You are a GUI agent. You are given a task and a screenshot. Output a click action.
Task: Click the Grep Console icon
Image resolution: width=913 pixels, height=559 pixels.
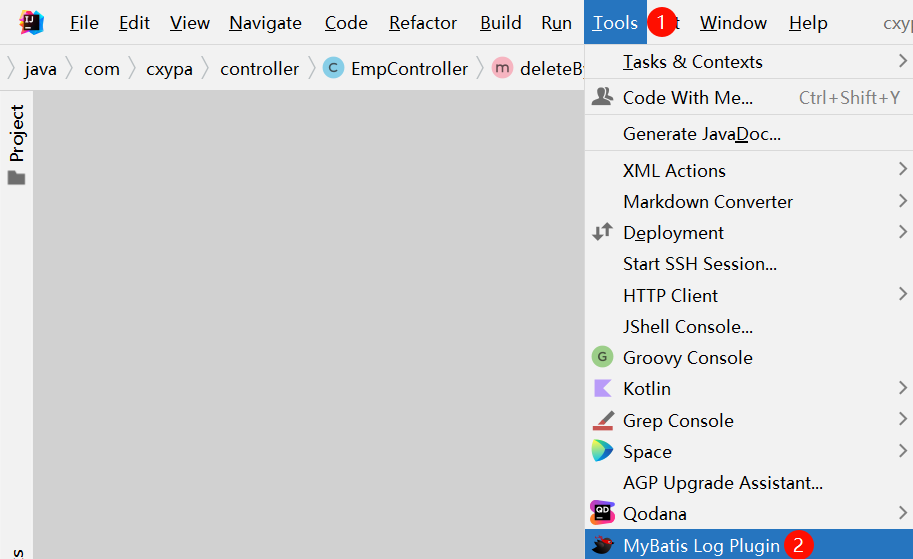click(x=602, y=420)
